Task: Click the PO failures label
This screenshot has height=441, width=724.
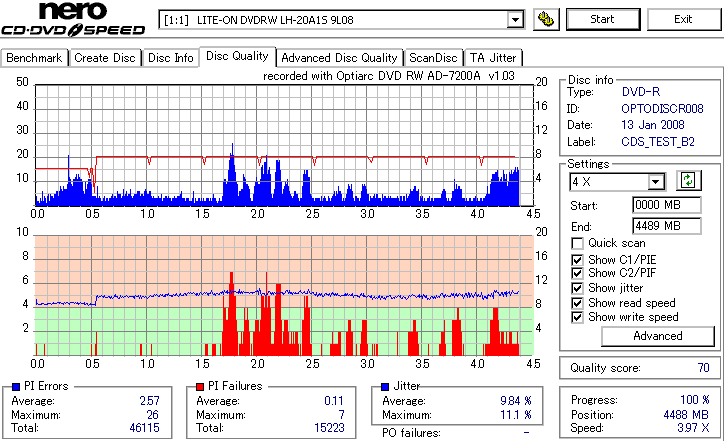Action: [x=411, y=433]
